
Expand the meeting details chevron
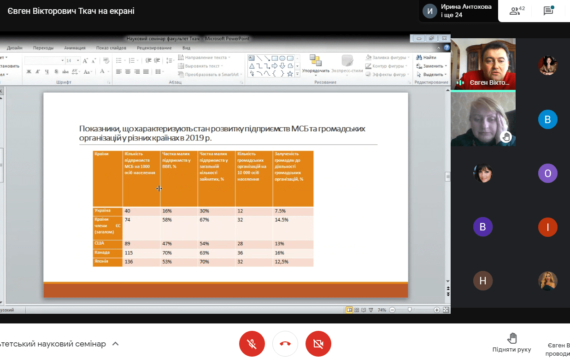[x=115, y=344]
